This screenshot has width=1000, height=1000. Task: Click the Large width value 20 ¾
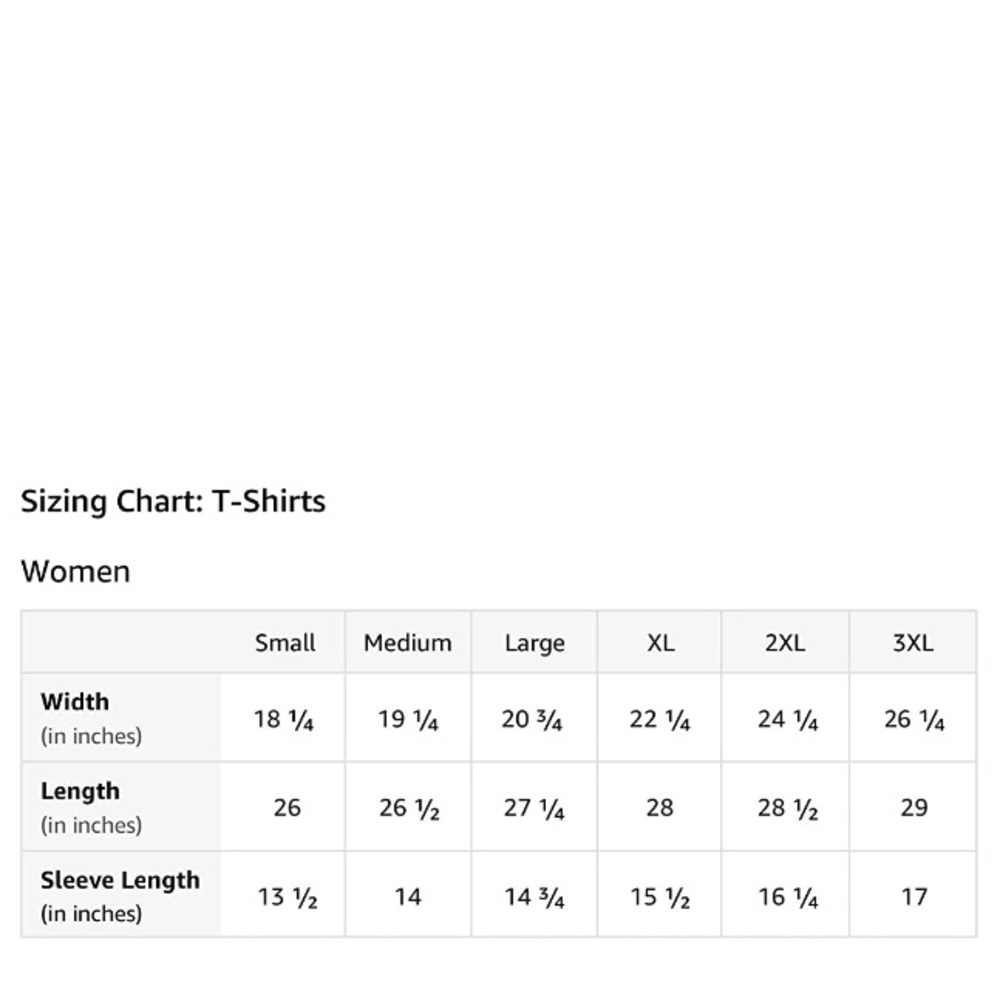tap(531, 719)
